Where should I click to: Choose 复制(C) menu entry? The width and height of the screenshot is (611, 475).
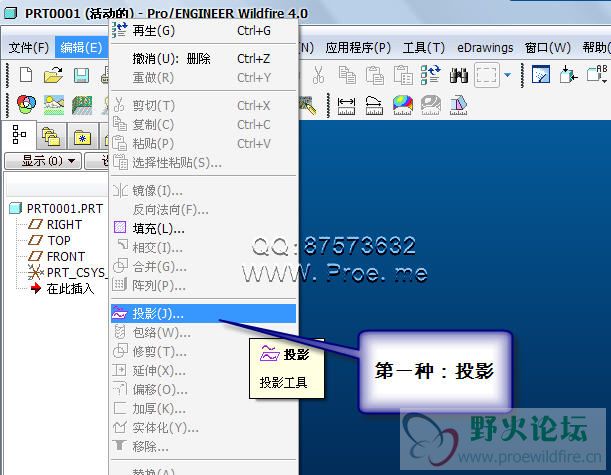203,124
